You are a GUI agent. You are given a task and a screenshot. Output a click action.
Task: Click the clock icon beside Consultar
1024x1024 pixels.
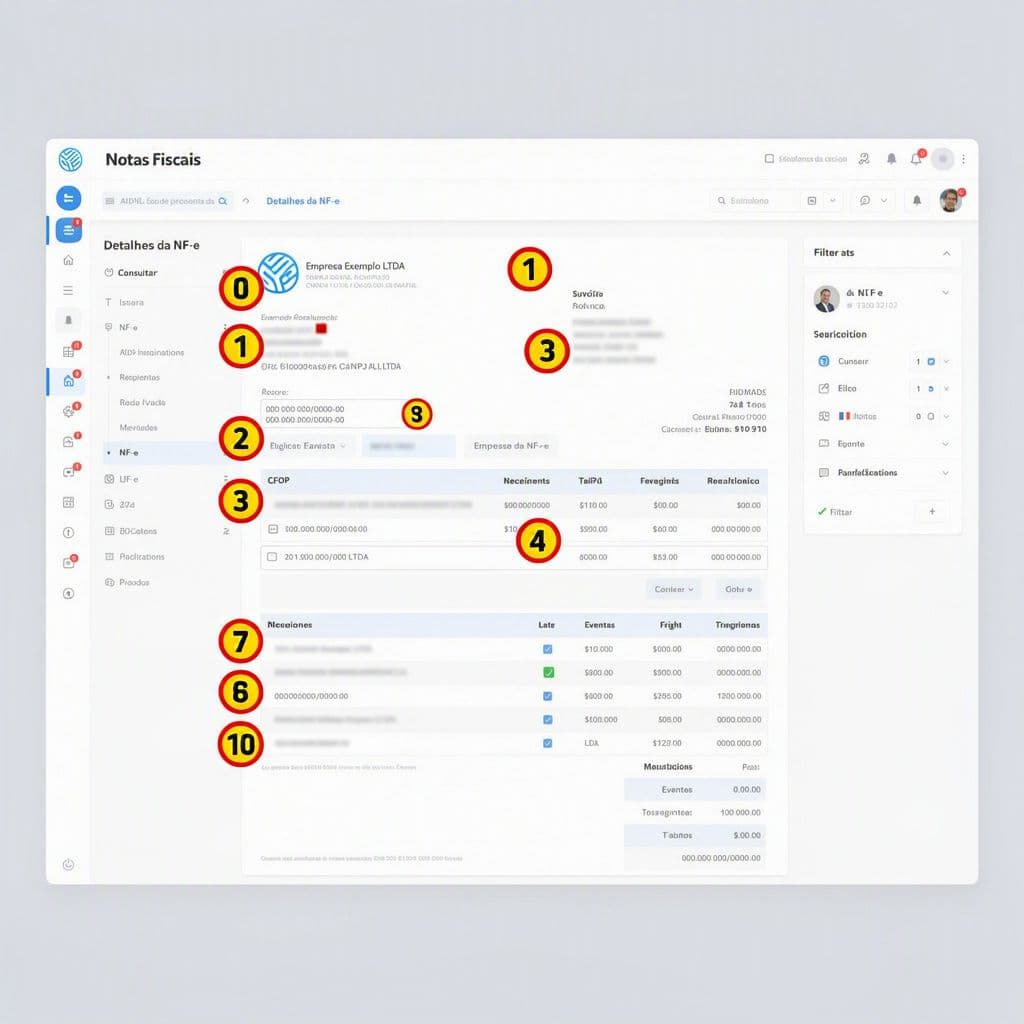[109, 273]
